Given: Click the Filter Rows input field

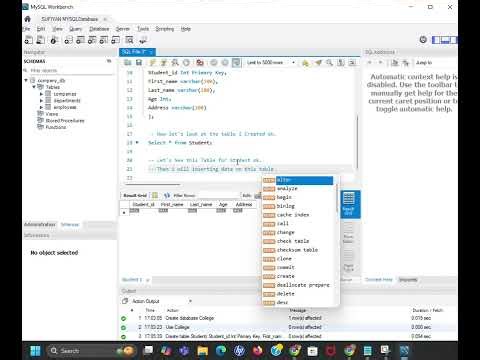Looking at the screenshot, I should click(218, 195).
